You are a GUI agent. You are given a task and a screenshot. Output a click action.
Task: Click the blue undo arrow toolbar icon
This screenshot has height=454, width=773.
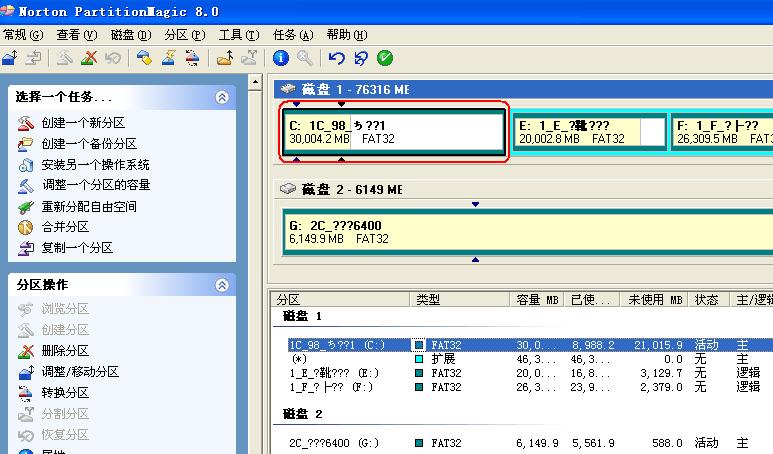click(x=337, y=58)
